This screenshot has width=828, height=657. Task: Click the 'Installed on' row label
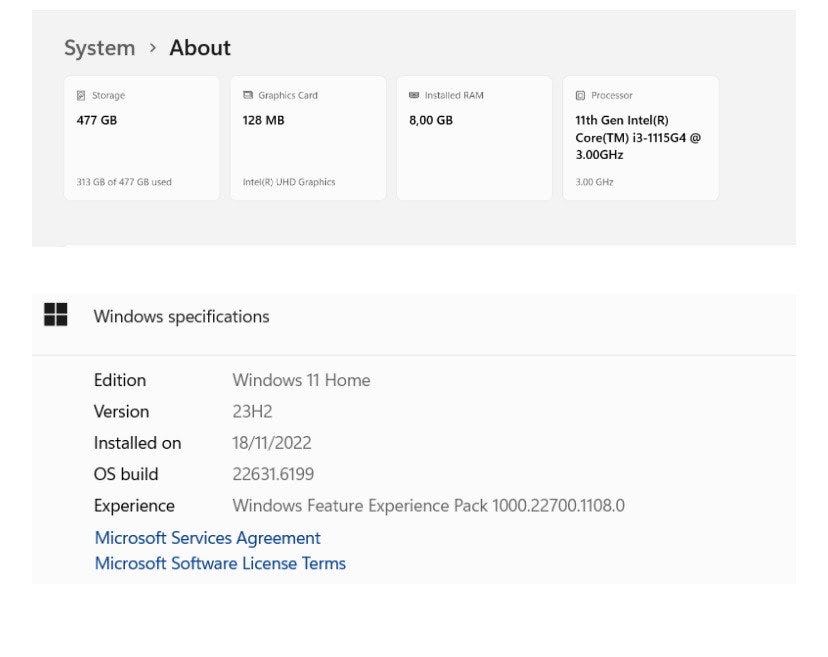(137, 443)
